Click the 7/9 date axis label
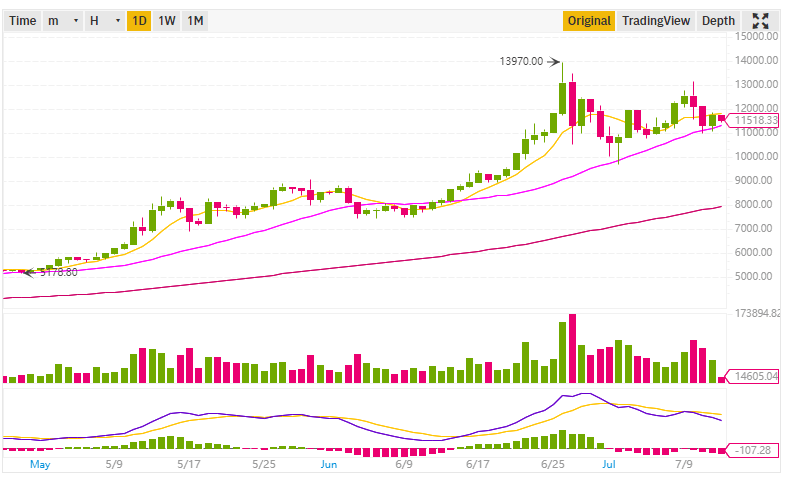Viewport: 787px width, 479px height. click(684, 464)
